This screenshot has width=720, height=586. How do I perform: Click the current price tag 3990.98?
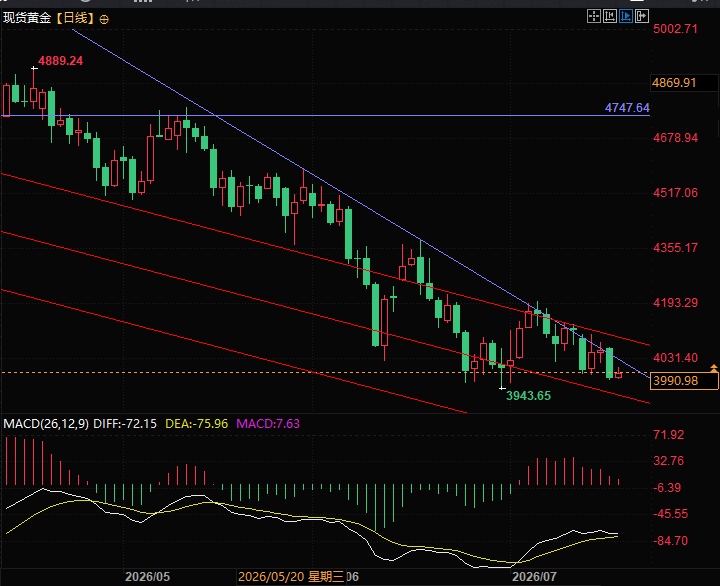pyautogui.click(x=684, y=381)
